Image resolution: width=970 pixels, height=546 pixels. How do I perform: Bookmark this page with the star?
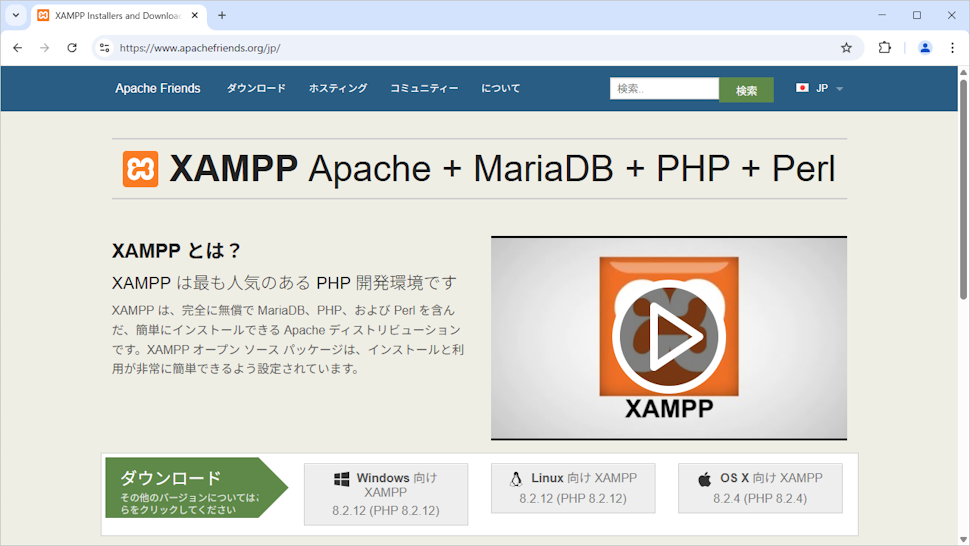(846, 48)
